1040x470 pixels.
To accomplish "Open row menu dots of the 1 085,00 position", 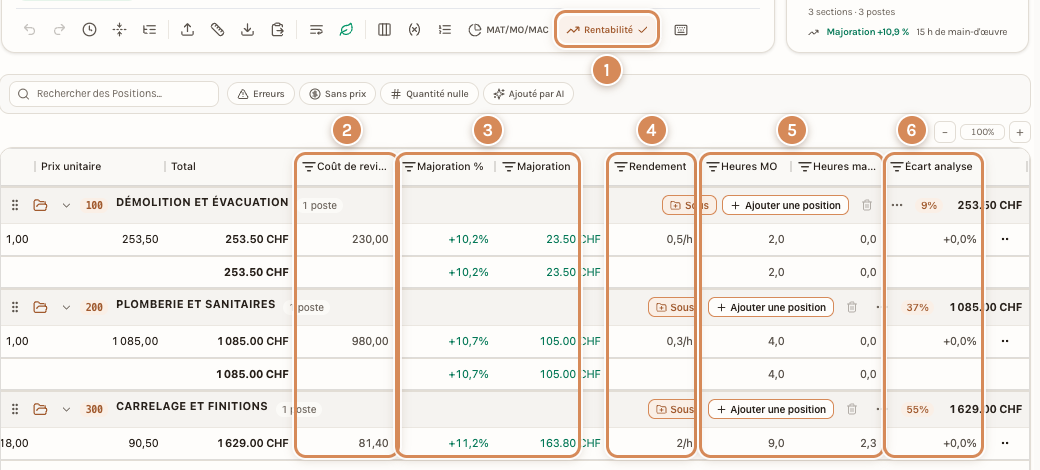I will coord(1004,341).
